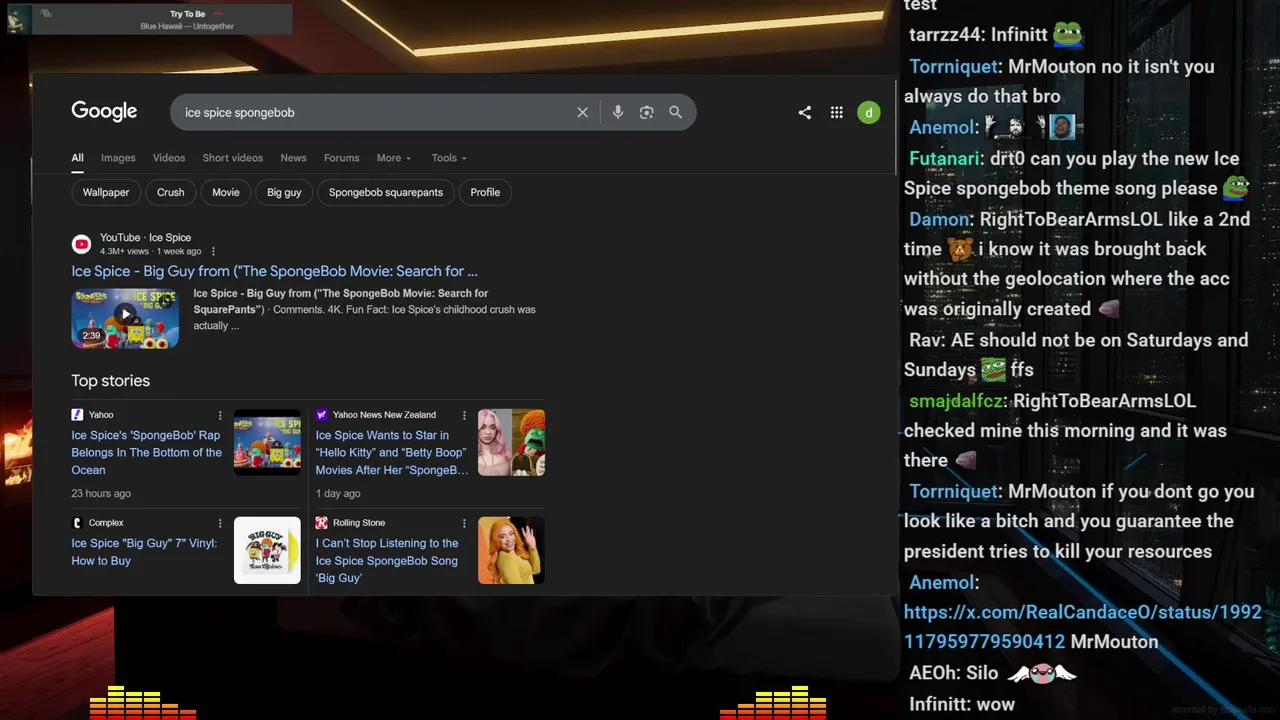Click the 'Damon' chat username
Screen dimensions: 1280x720
pyautogui.click(x=939, y=219)
